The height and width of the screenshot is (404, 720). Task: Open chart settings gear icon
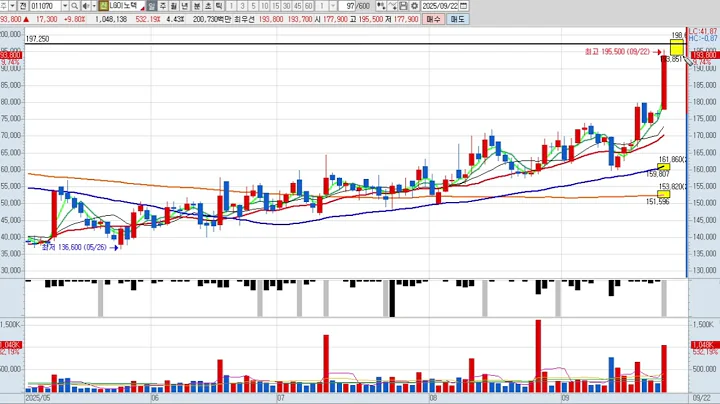pyautogui.click(x=414, y=6)
